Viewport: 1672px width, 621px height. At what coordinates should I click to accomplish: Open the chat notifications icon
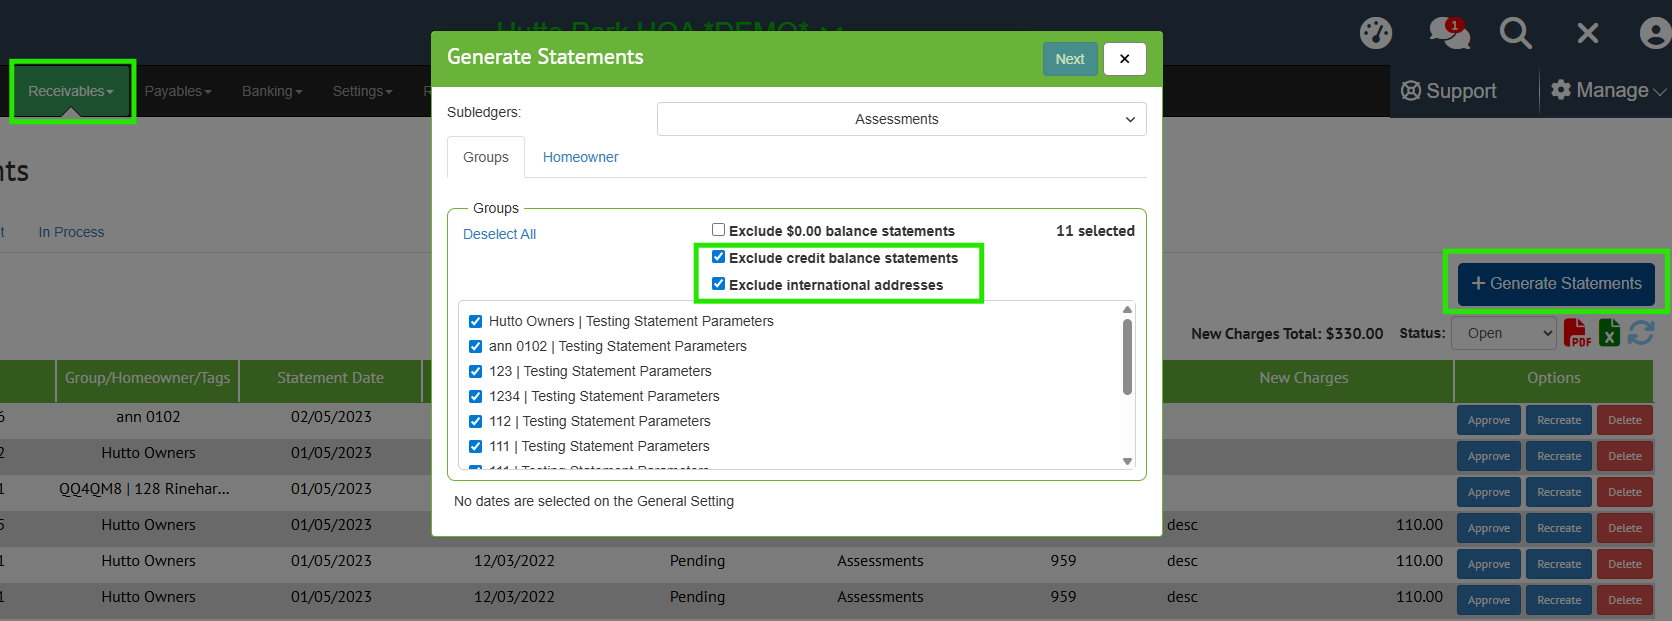pyautogui.click(x=1448, y=33)
